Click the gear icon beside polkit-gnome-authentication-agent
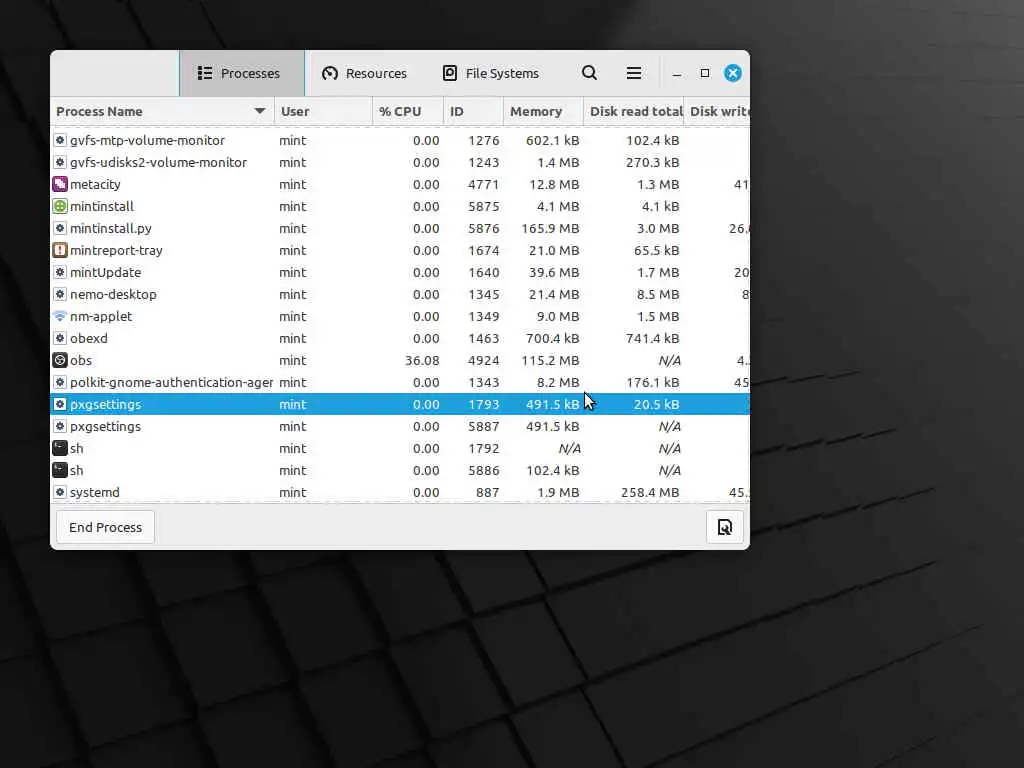Screen dimensions: 1024x768 60,382
